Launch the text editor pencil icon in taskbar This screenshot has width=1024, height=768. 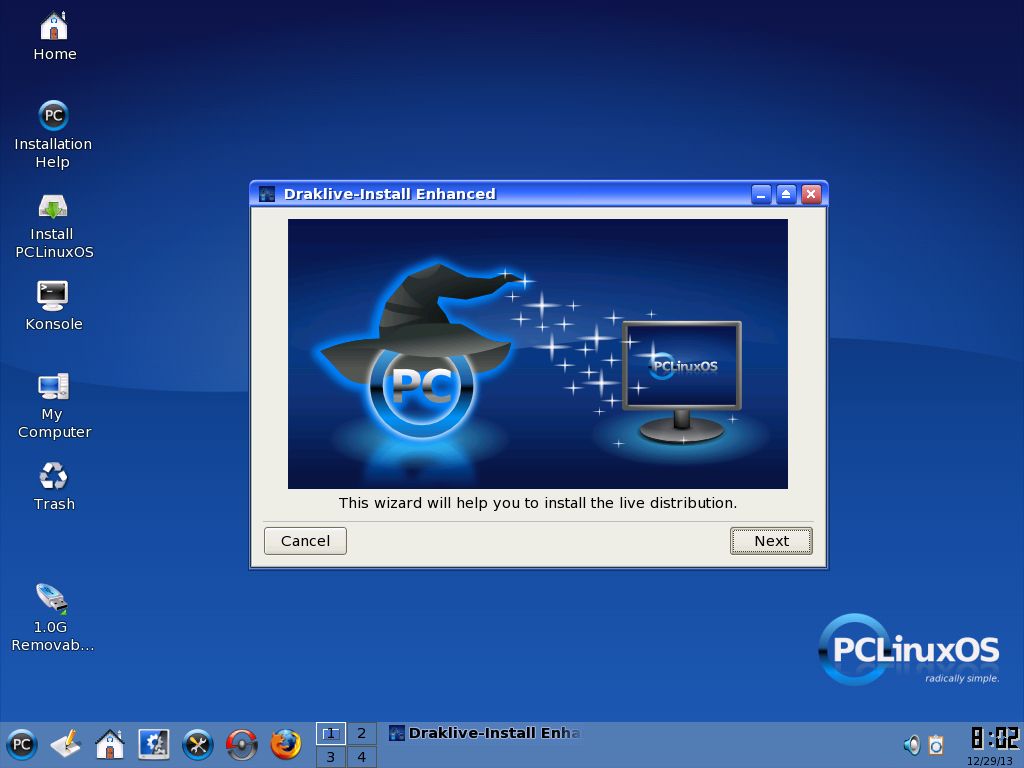pyautogui.click(x=65, y=744)
